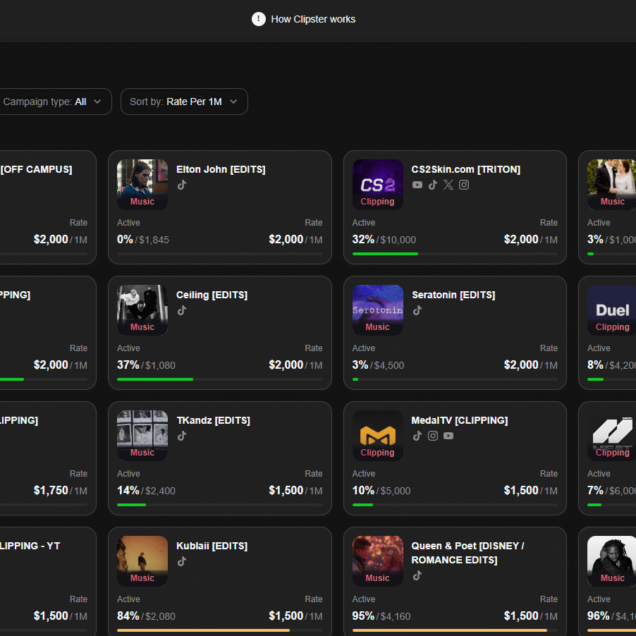636x636 pixels.
Task: Click the 84% /$2,080 value
Action: [146, 616]
